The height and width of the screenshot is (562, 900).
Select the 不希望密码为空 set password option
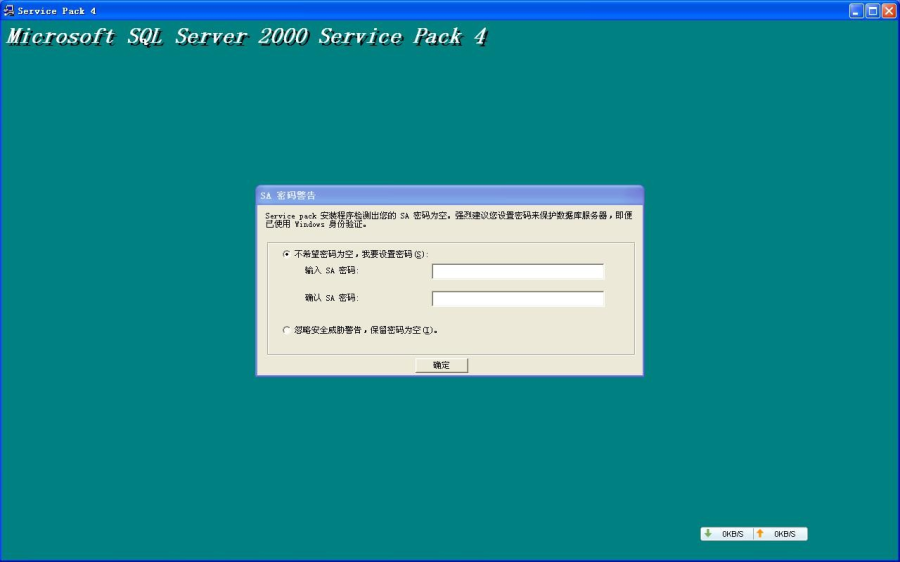(x=287, y=254)
